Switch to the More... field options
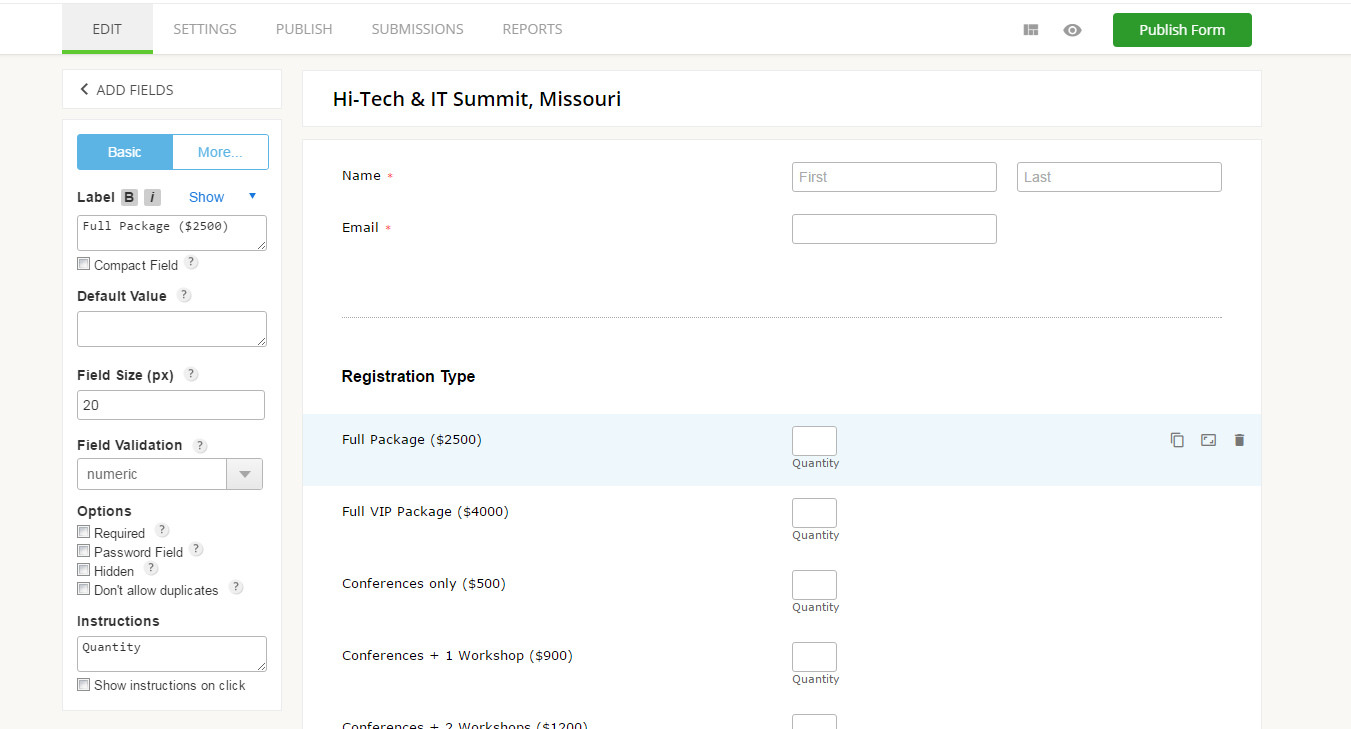 coord(220,152)
